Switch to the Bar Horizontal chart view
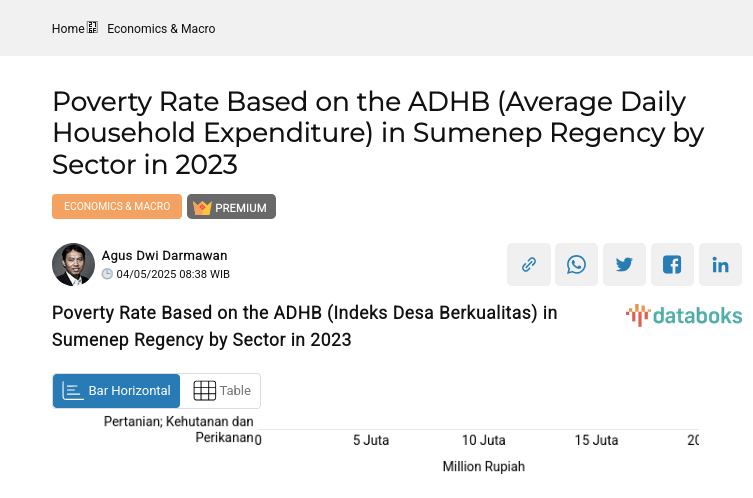Viewport: 753px width, 498px height. click(x=116, y=391)
